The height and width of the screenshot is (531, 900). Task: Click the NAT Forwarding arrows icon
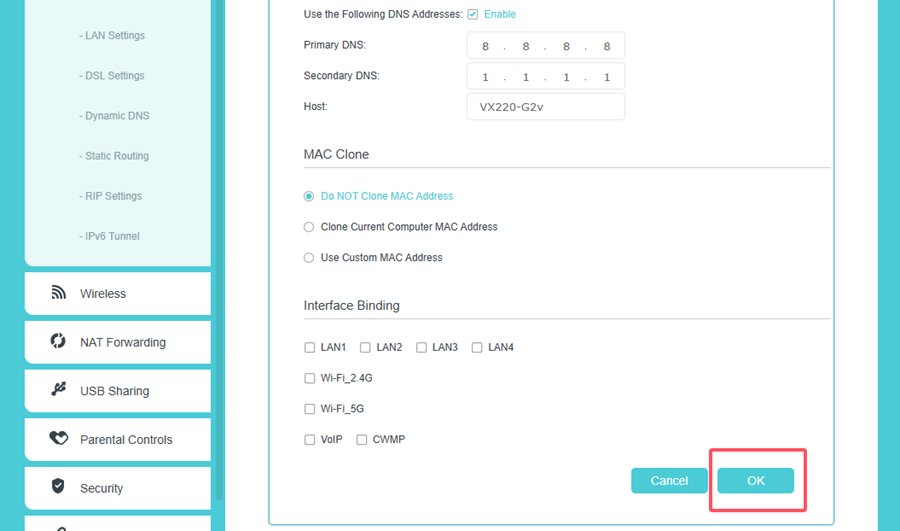(58, 342)
